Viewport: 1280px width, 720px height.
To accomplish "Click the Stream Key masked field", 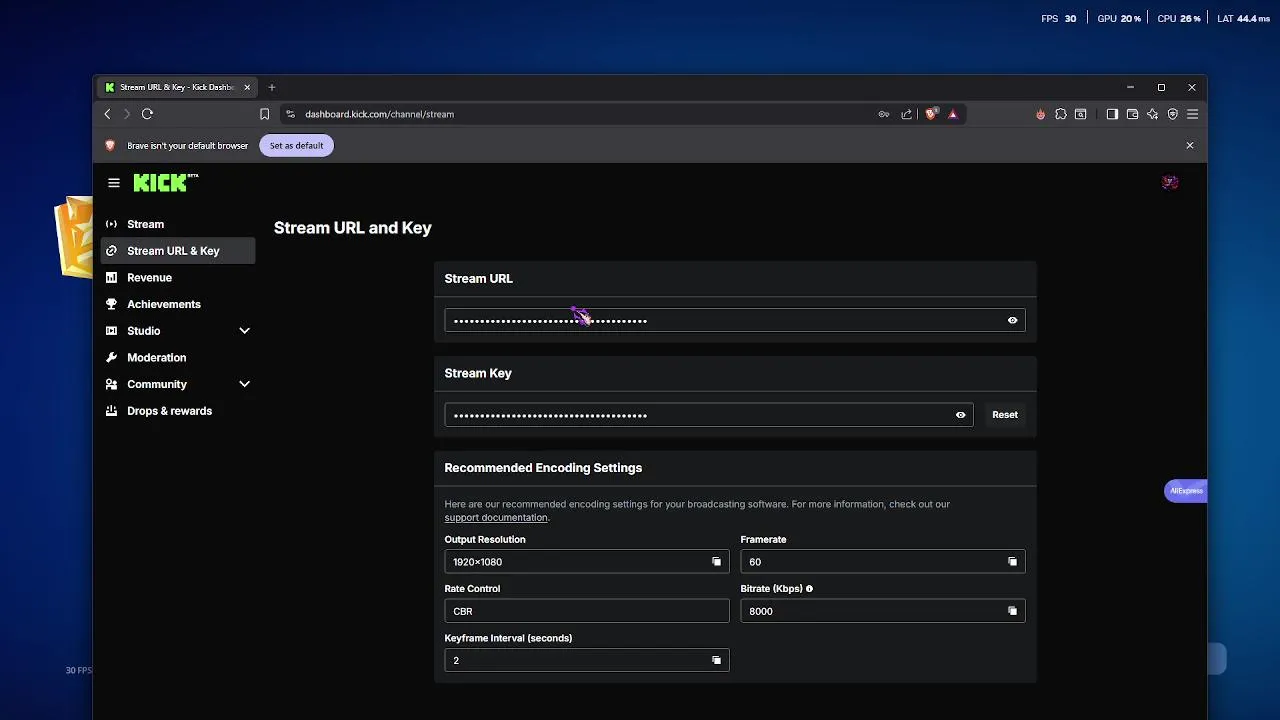I will pyautogui.click(x=709, y=415).
